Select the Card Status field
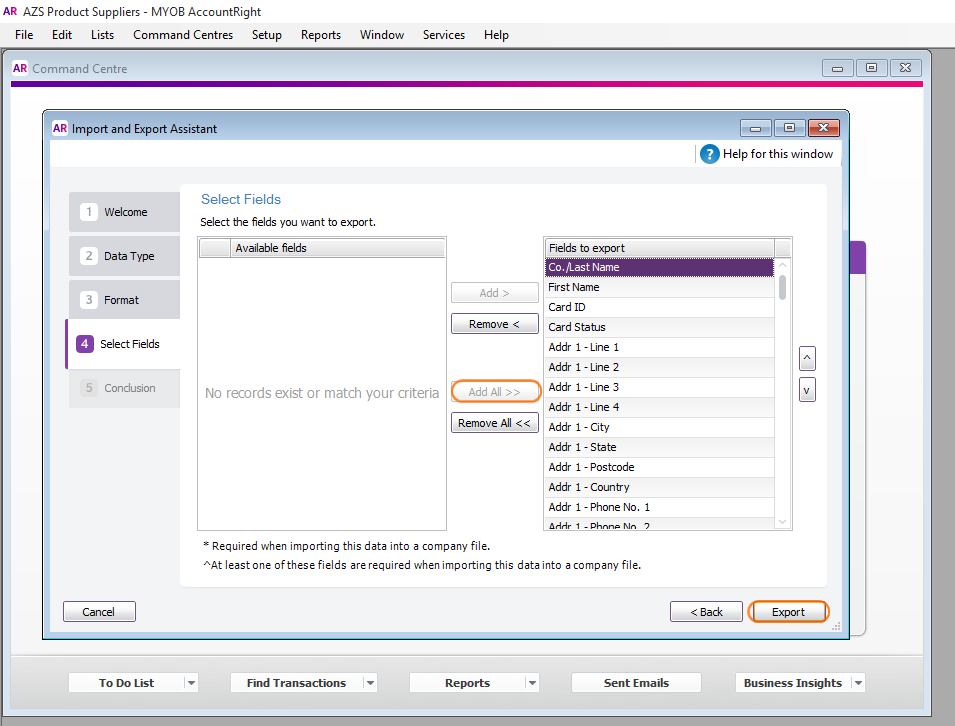The width and height of the screenshot is (955, 726). pyautogui.click(x=660, y=327)
